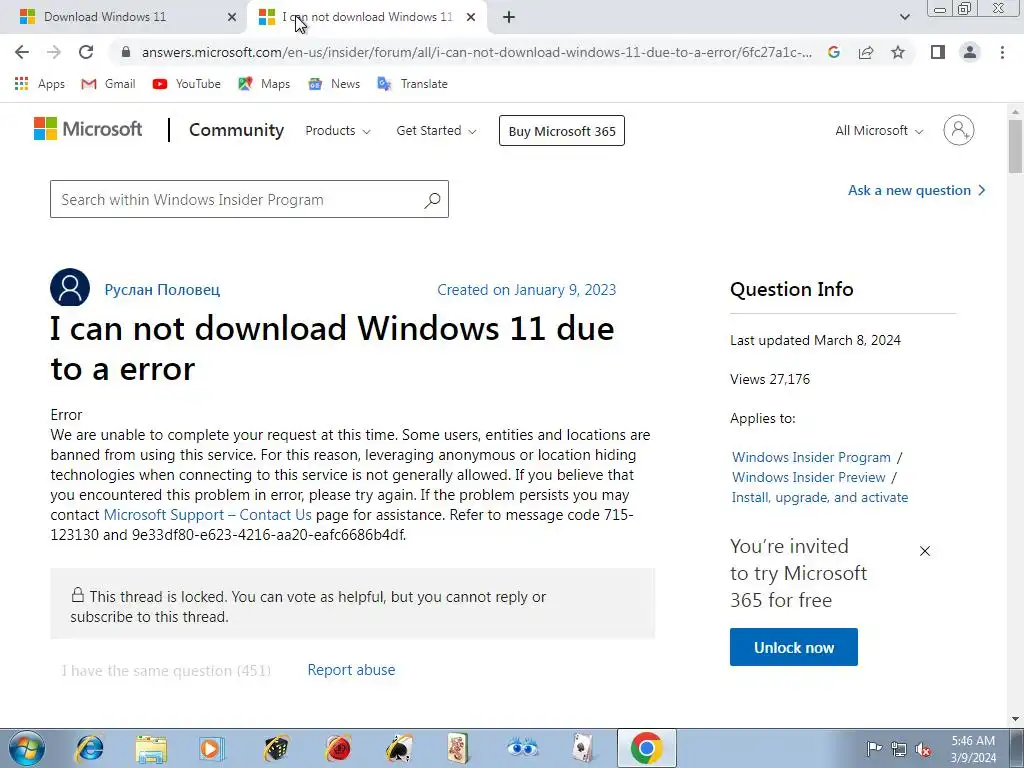Open Gmail bookmark

pyautogui.click(x=108, y=84)
